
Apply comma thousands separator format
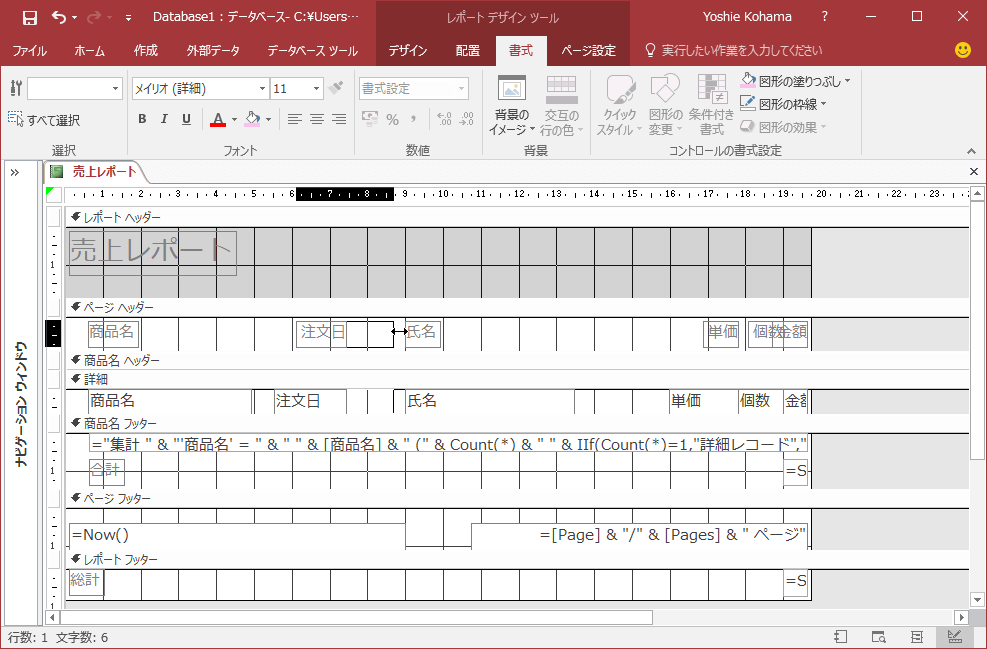pyautogui.click(x=414, y=119)
